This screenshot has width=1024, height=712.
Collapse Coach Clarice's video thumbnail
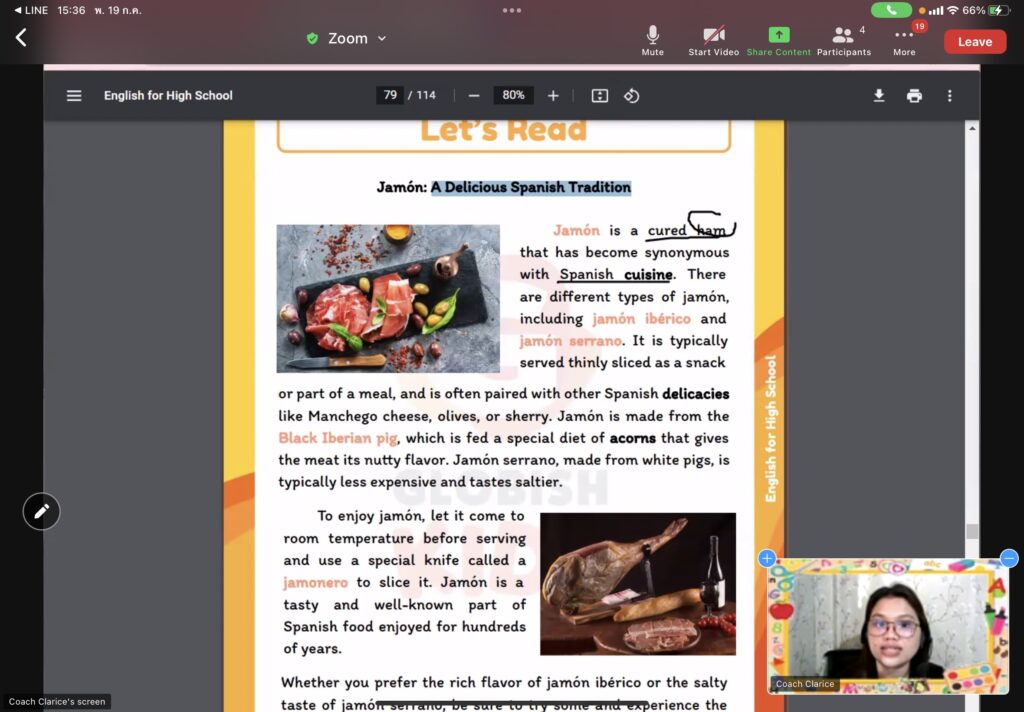(x=1009, y=558)
